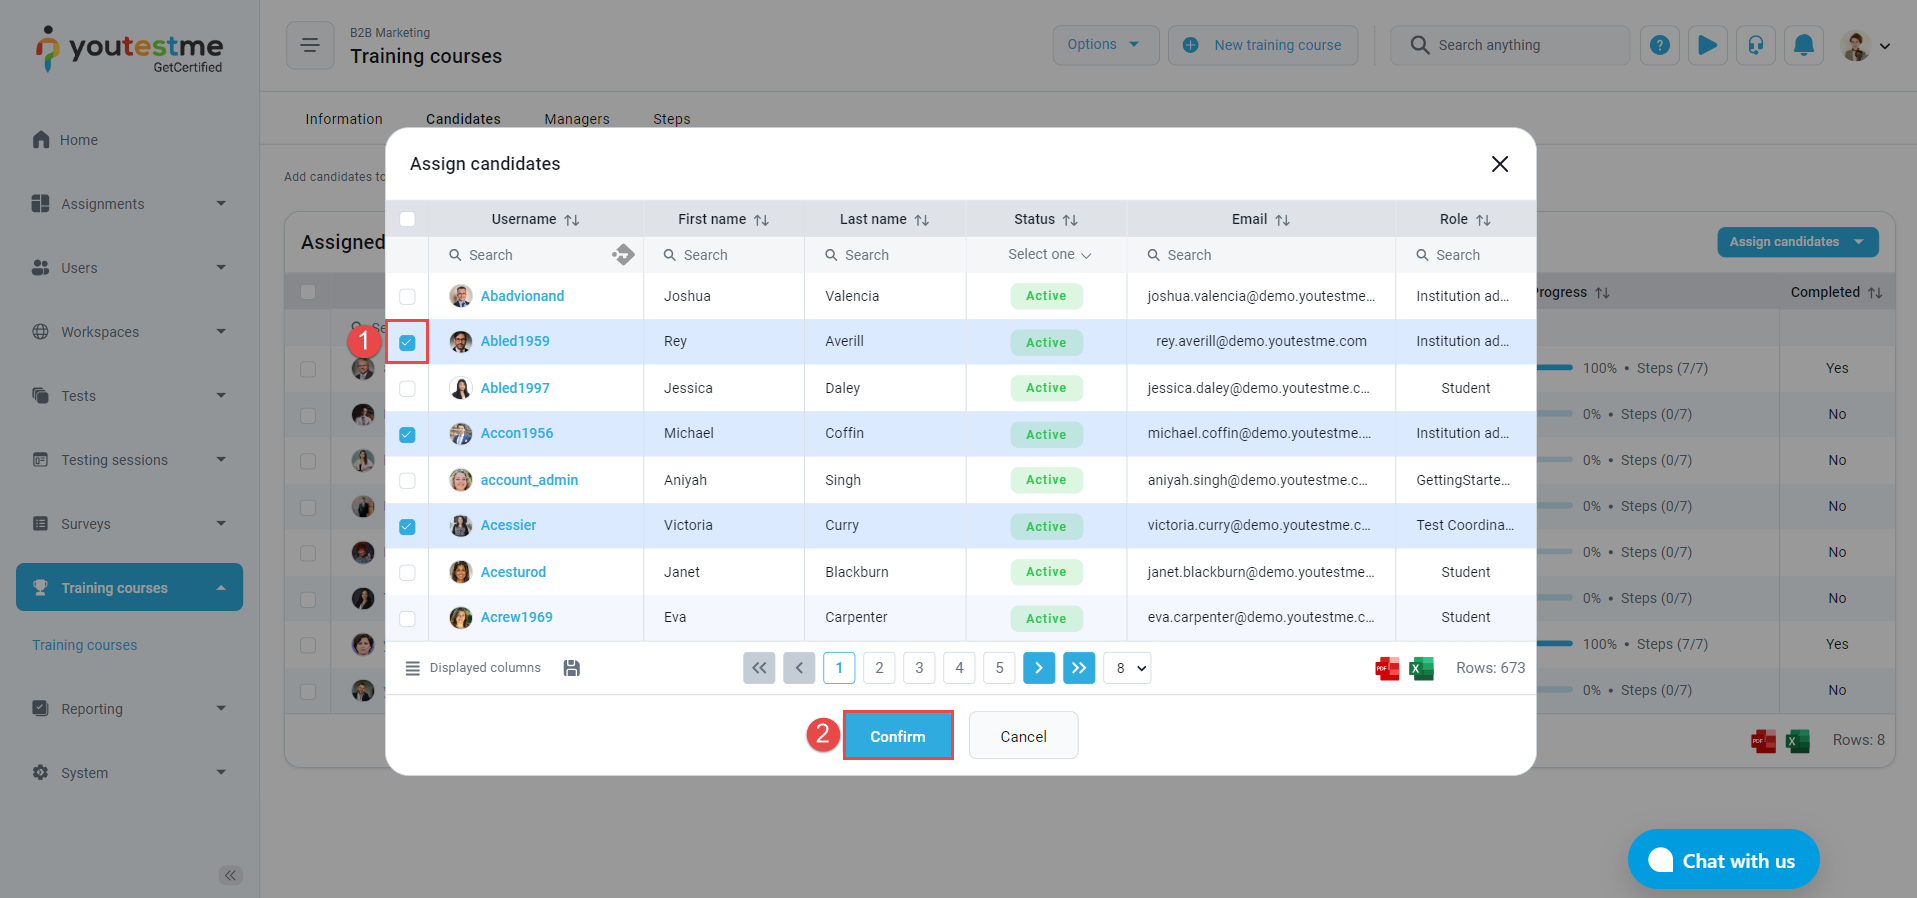Open the notifications bell
Screen dimensions: 1917x898
1804,45
